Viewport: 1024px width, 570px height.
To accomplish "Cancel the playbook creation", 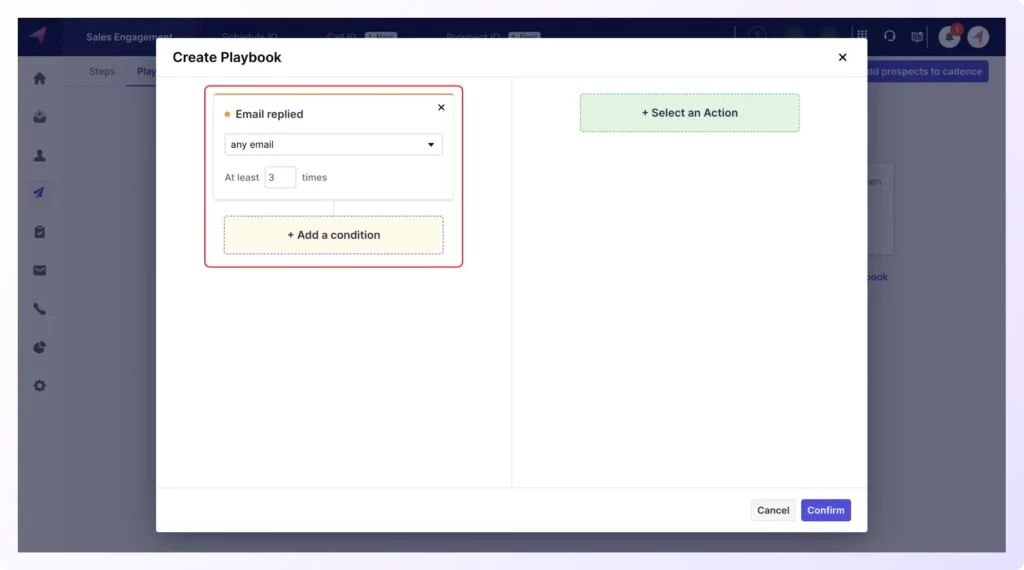I will [x=773, y=510].
